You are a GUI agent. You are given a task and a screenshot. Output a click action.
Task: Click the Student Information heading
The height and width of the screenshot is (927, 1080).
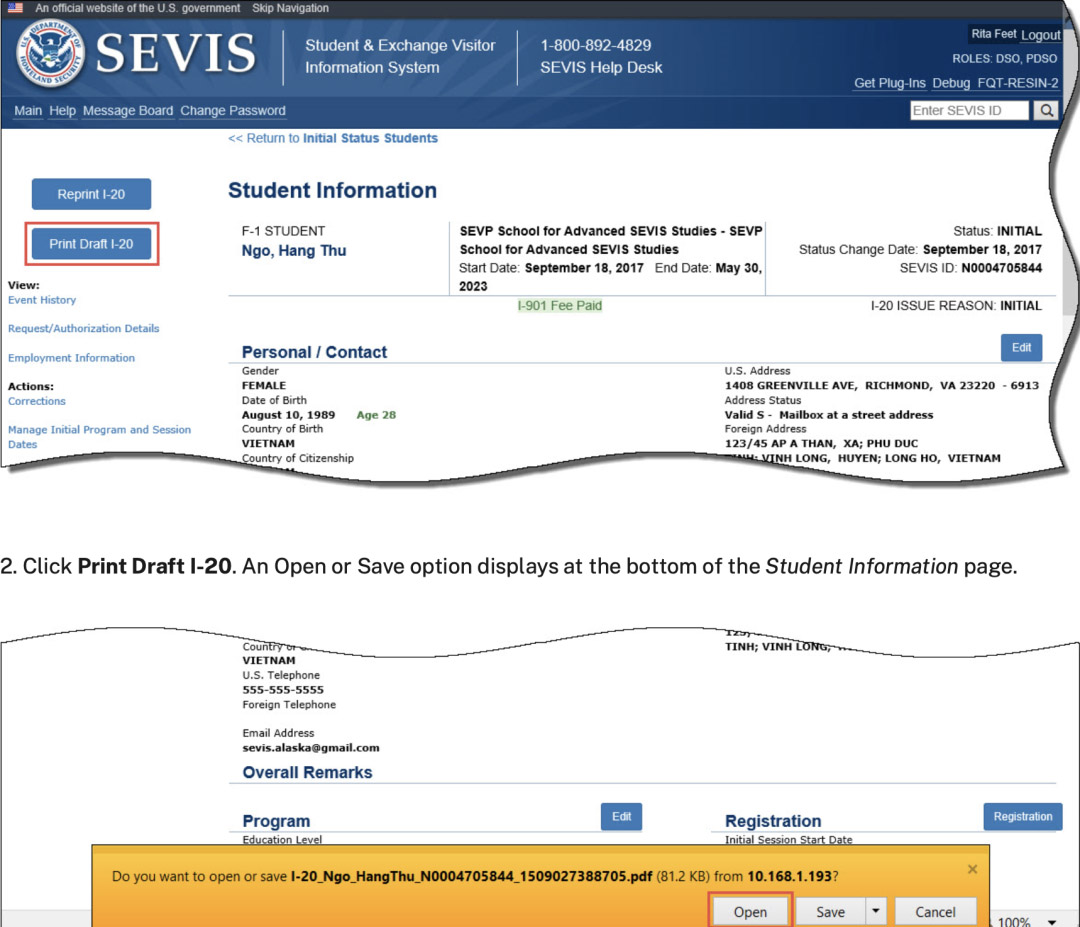[x=332, y=190]
